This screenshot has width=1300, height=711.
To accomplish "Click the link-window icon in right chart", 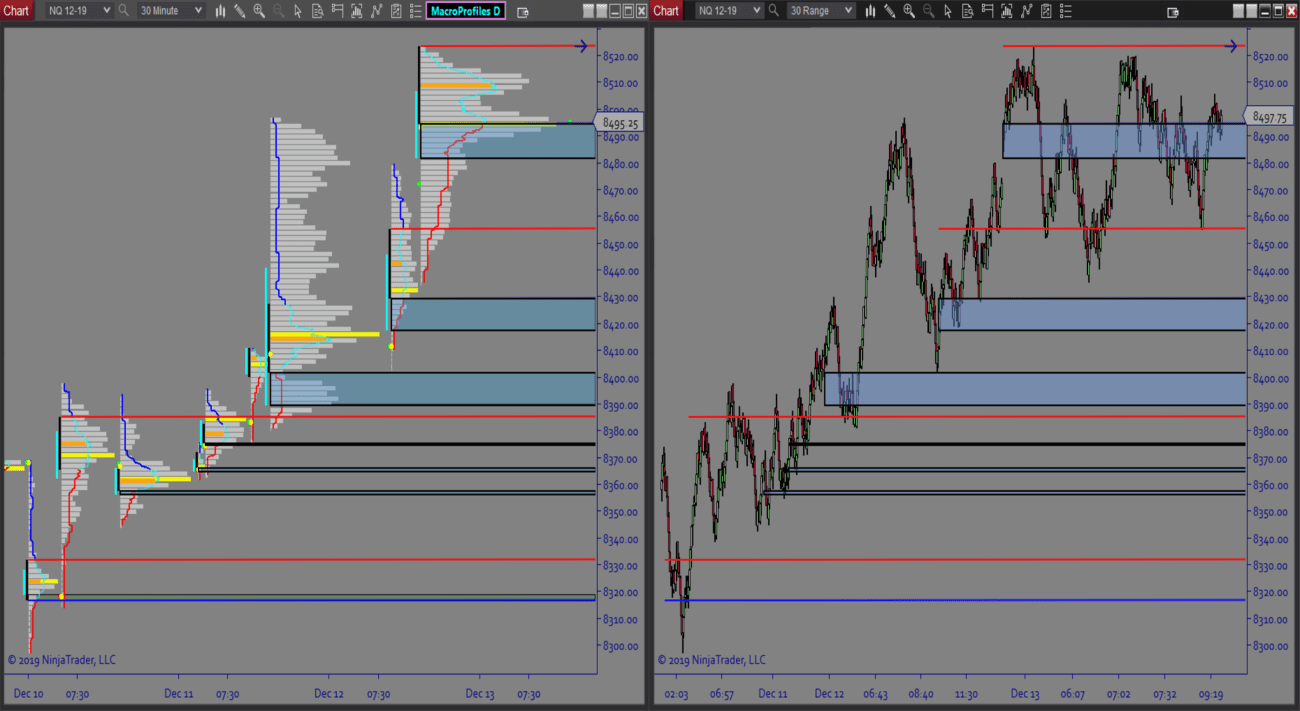I will [x=1173, y=12].
